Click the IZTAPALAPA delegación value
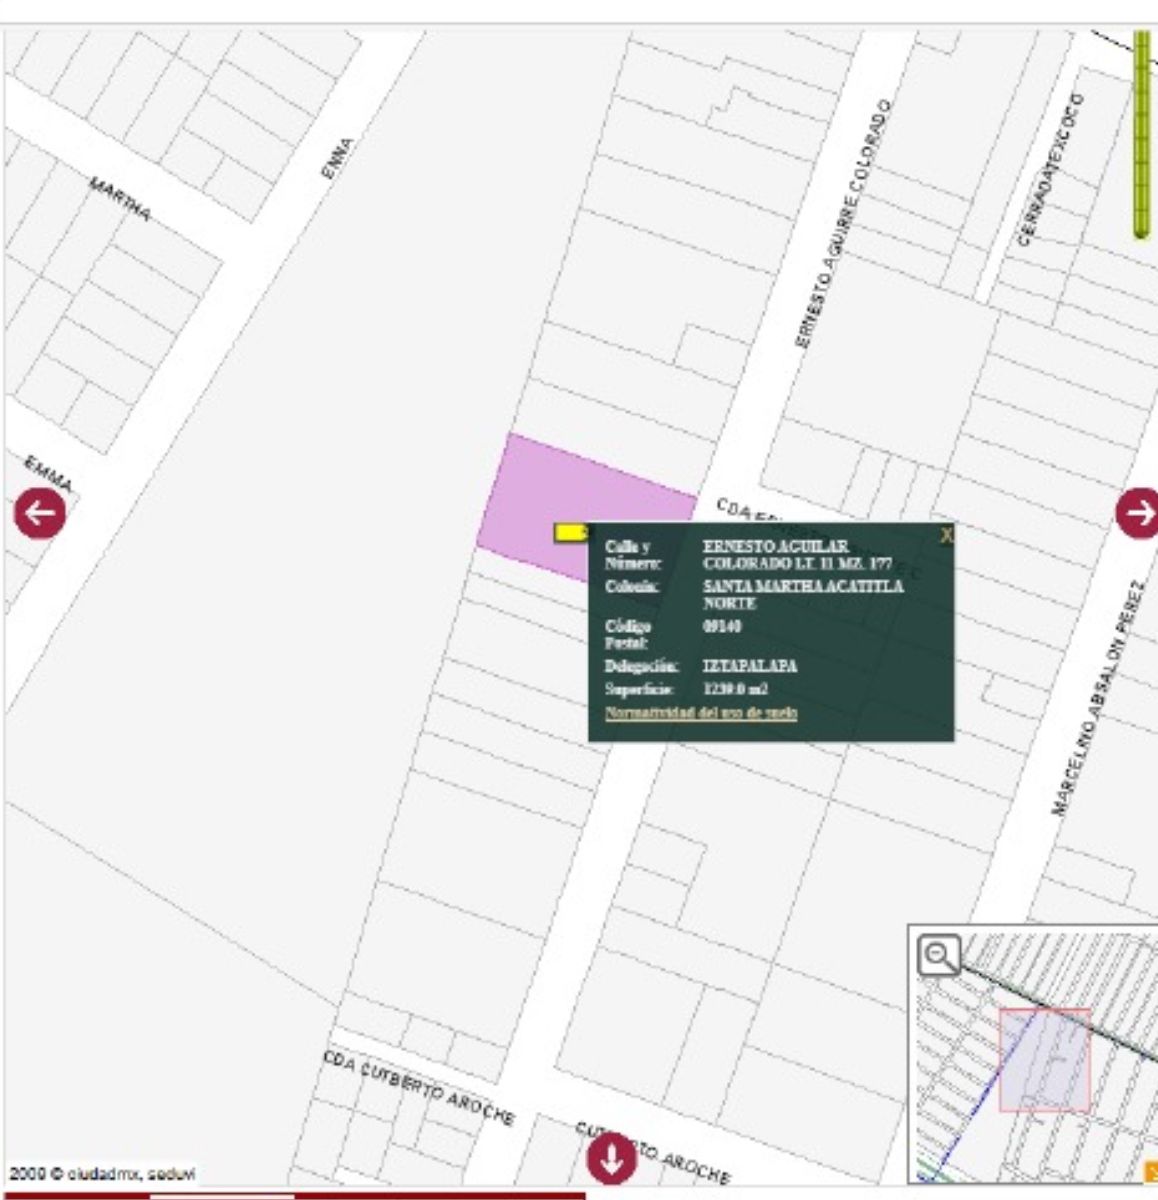The height and width of the screenshot is (1200, 1158). (750, 666)
